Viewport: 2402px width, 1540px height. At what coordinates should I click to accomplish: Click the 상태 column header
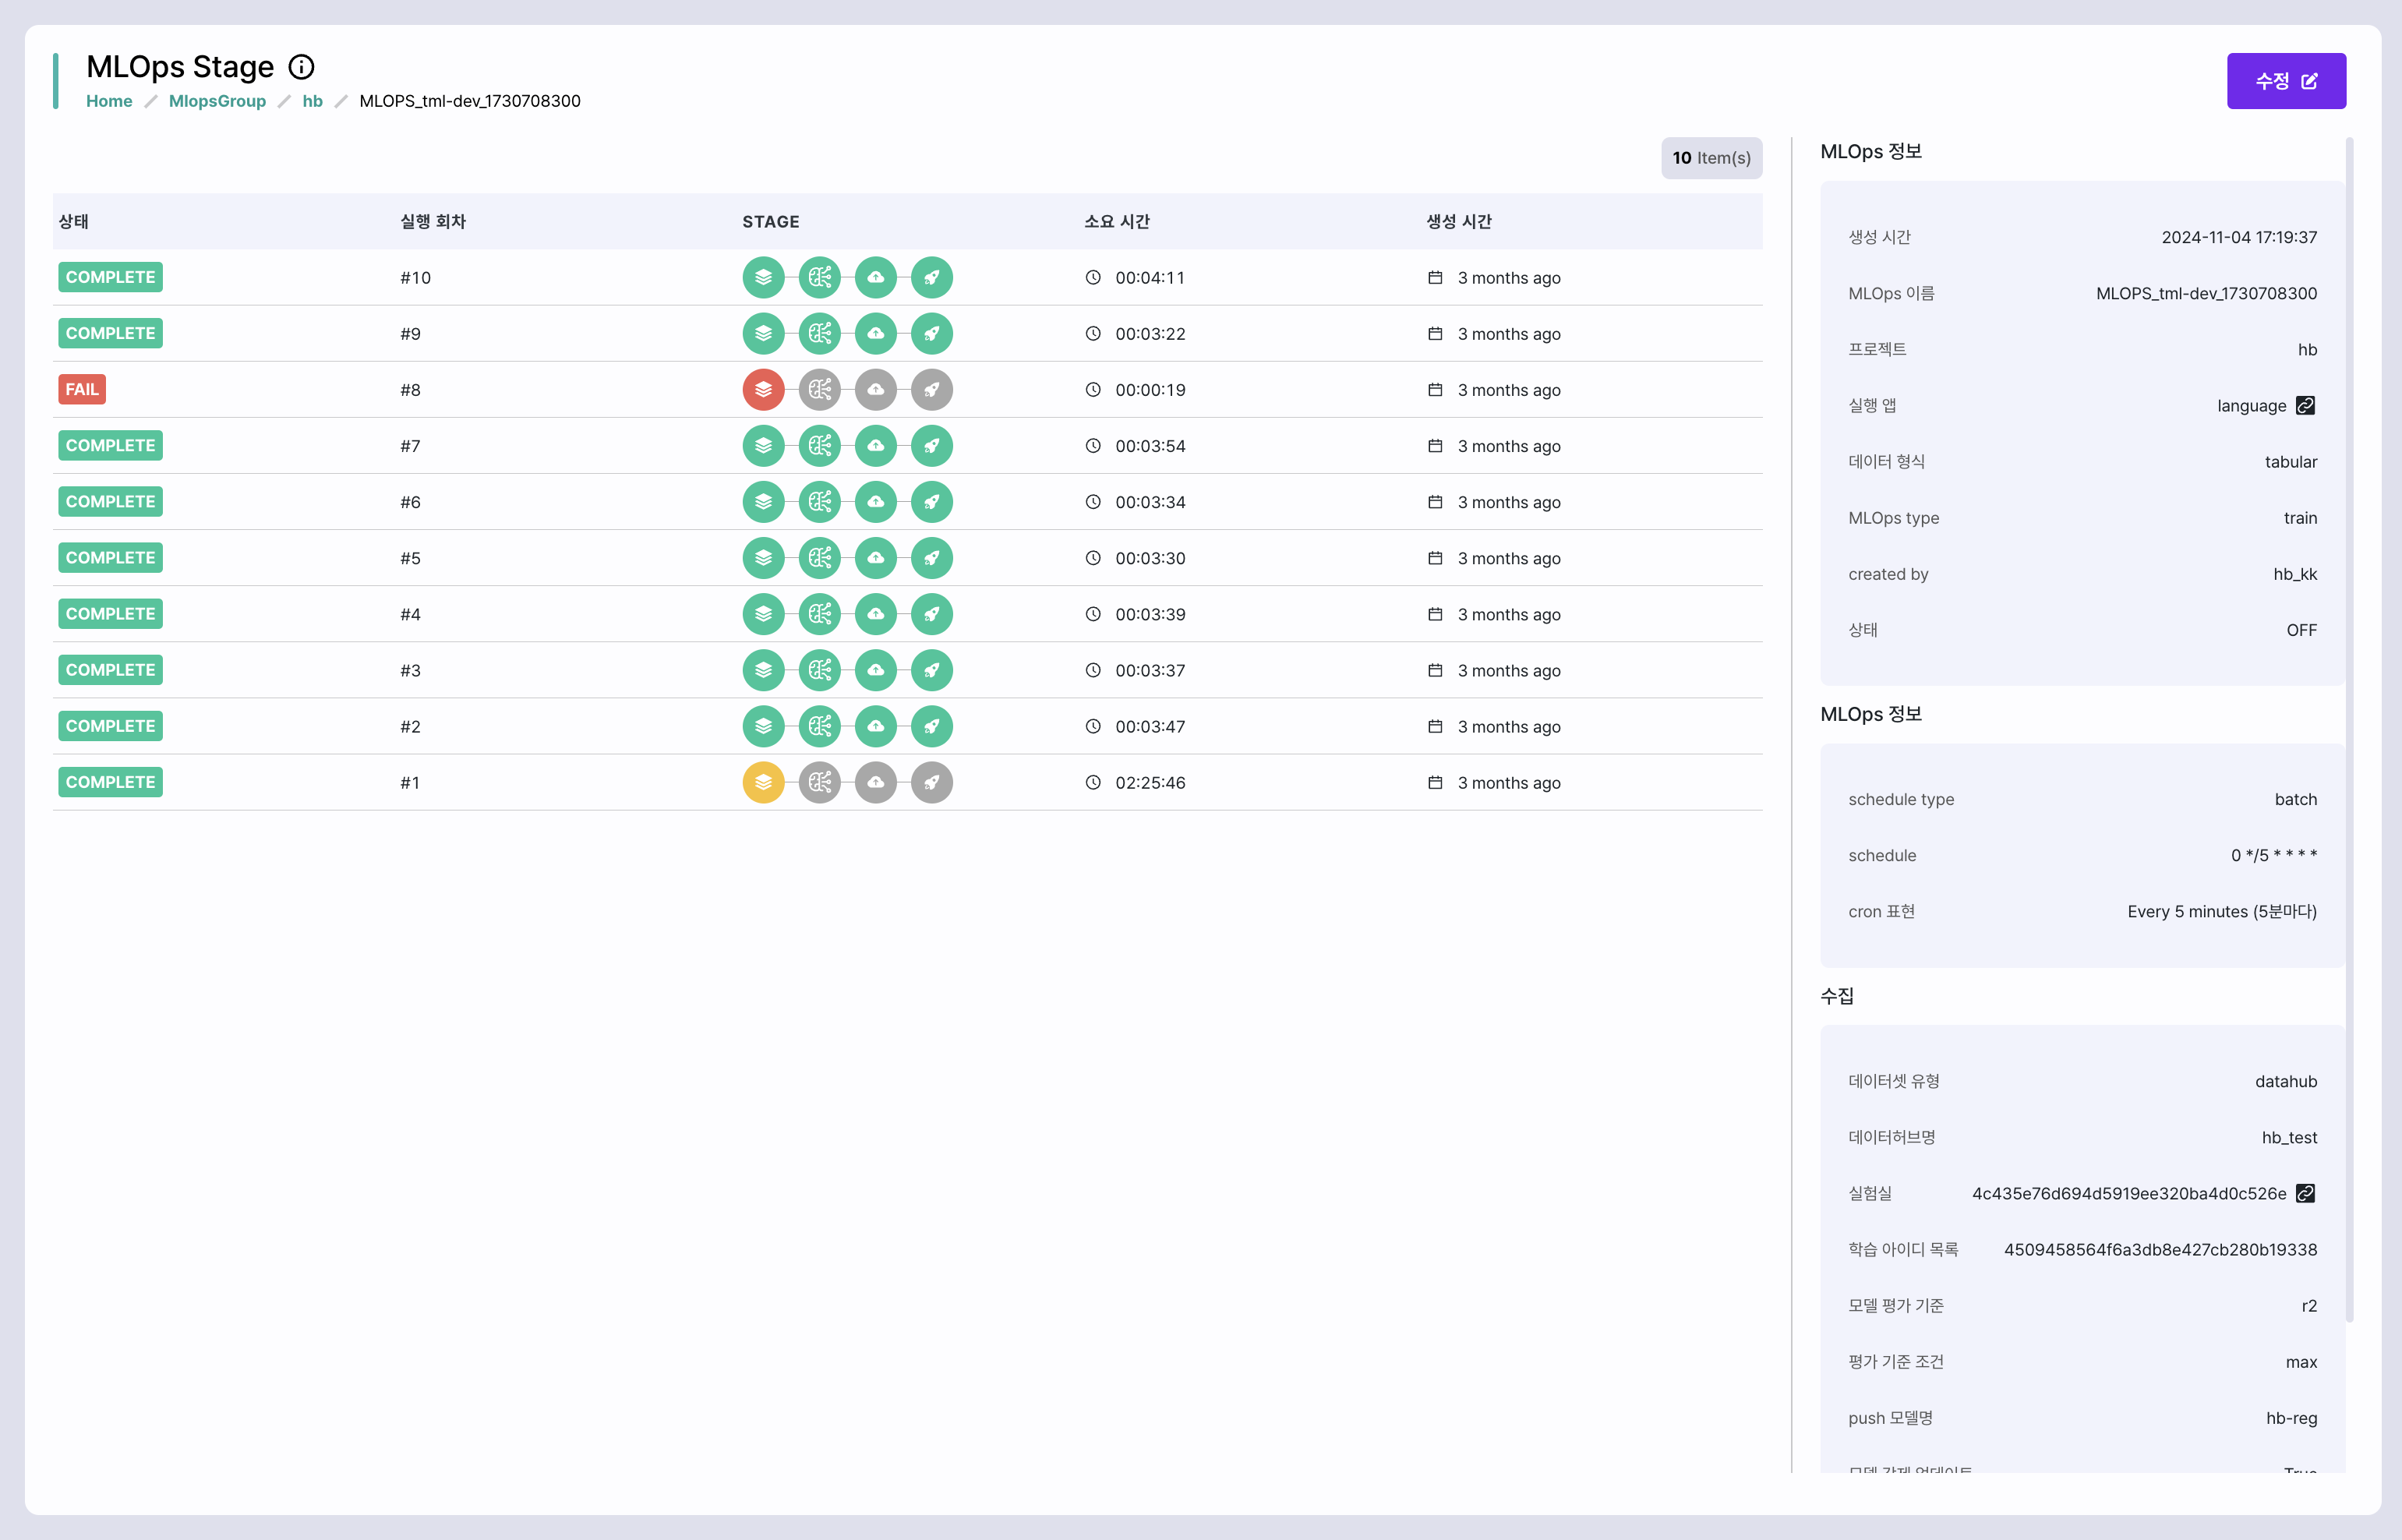coord(74,222)
